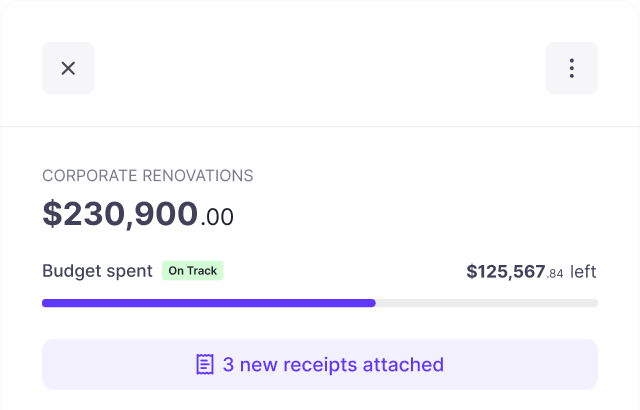The height and width of the screenshot is (410, 640).
Task: Open the three-dot more options menu
Action: tap(571, 68)
